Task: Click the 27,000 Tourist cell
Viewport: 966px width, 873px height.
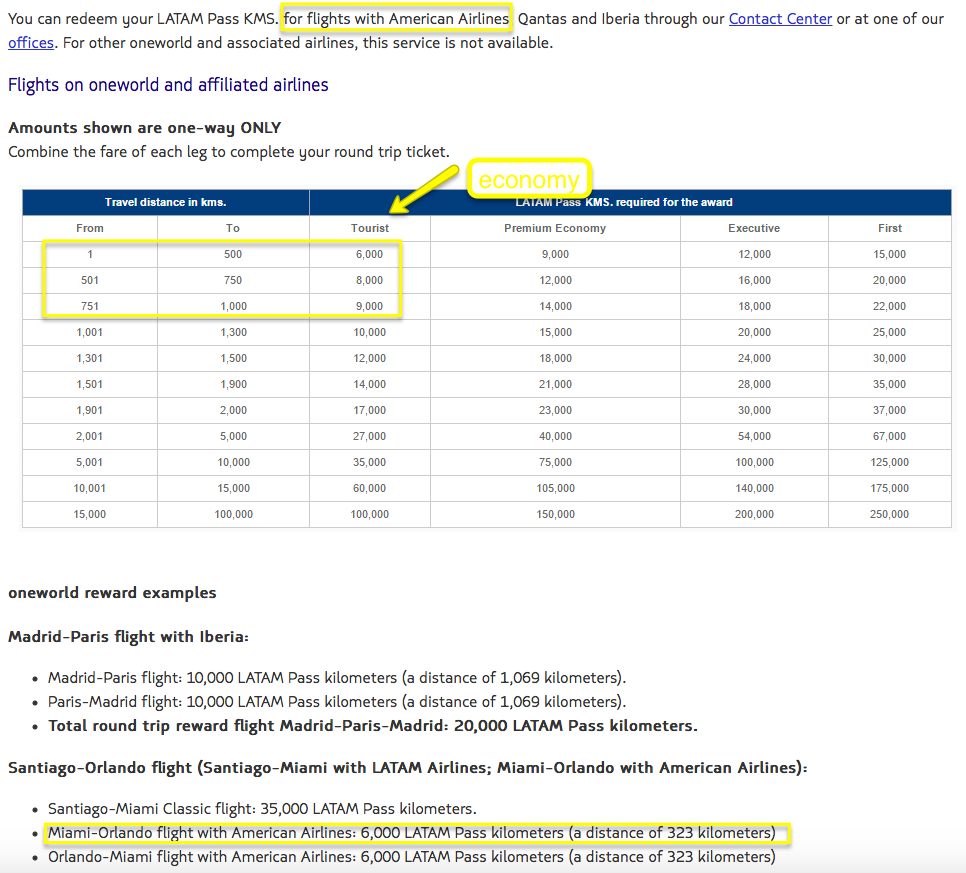Action: 370,436
